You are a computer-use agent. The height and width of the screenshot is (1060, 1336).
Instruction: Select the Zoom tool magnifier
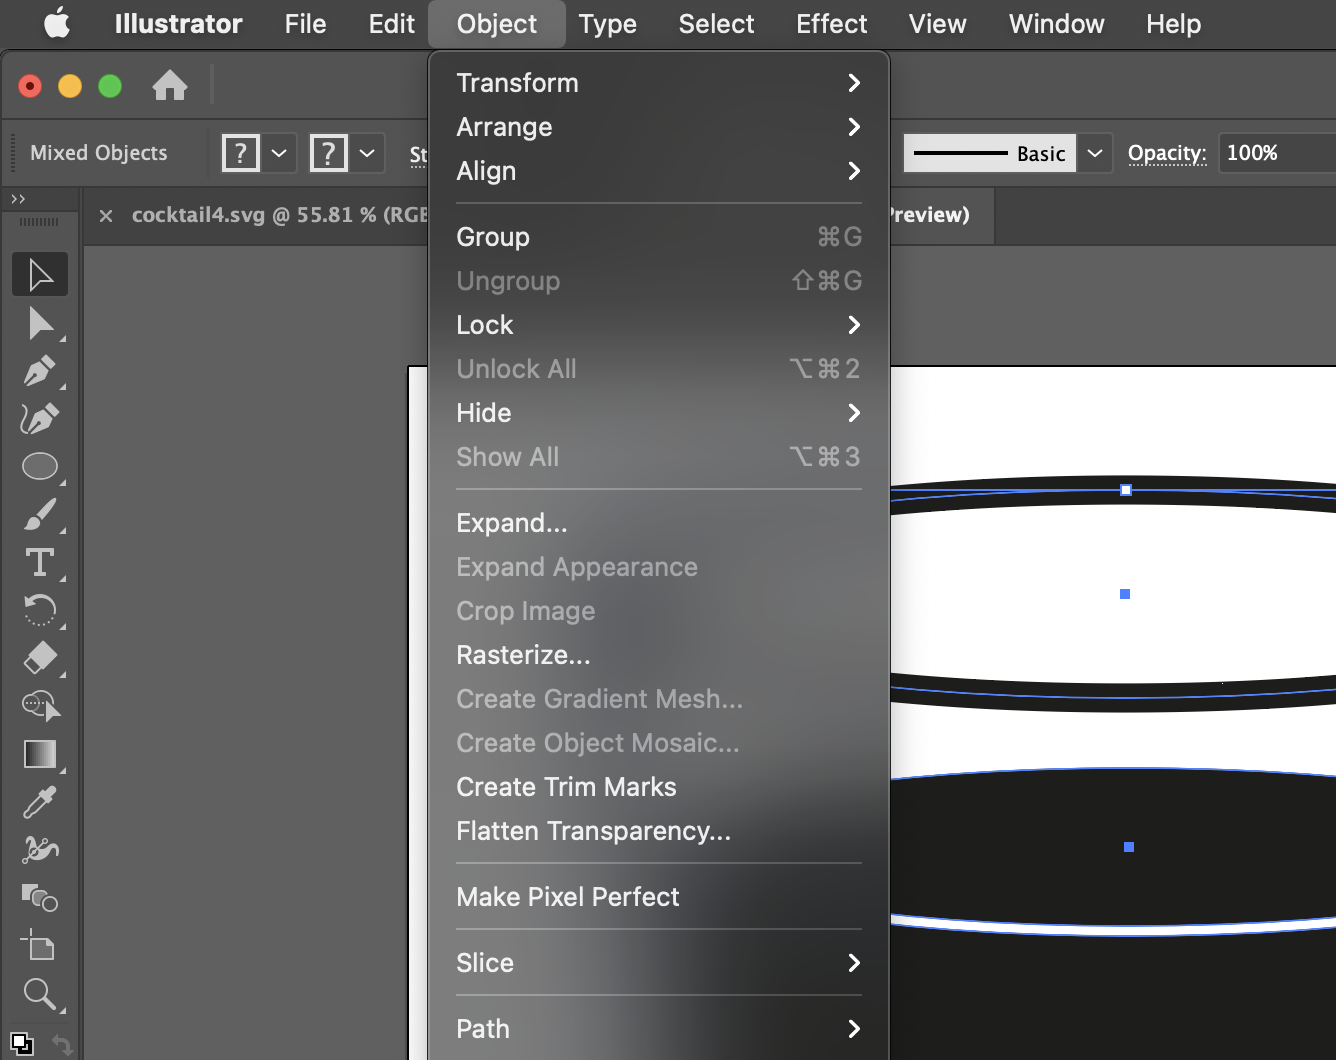click(x=40, y=993)
